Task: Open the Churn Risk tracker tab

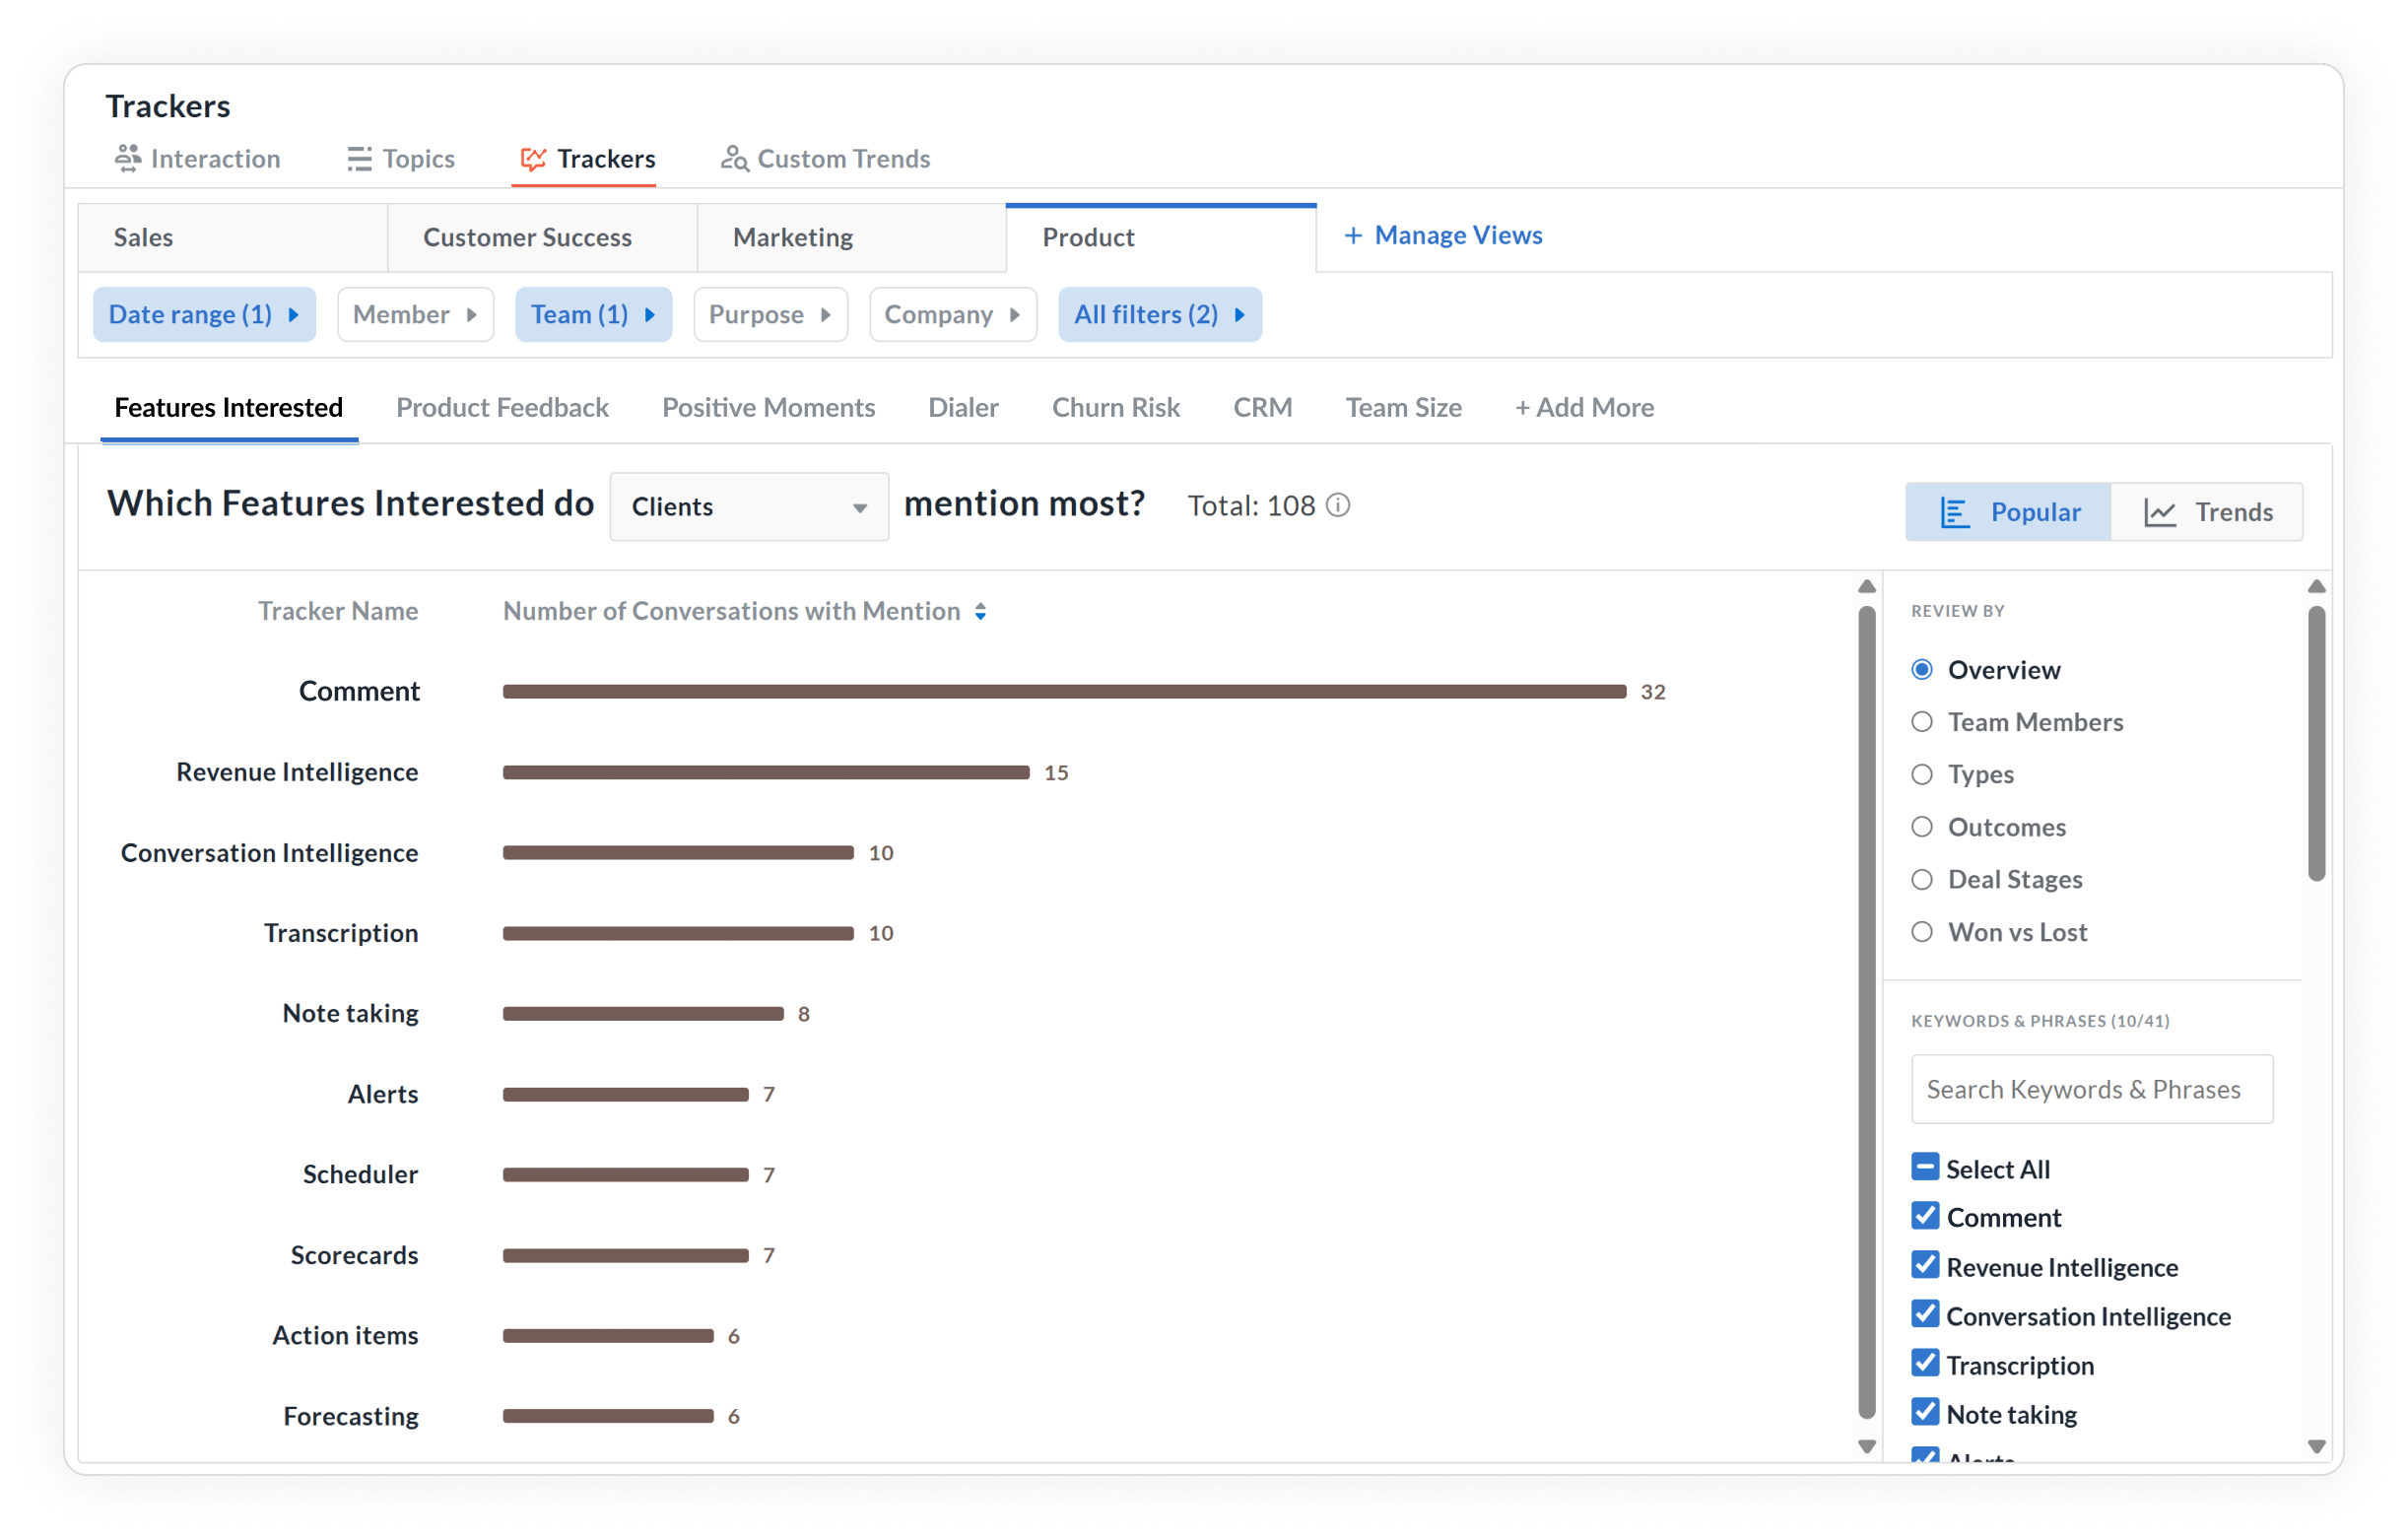Action: 1115,407
